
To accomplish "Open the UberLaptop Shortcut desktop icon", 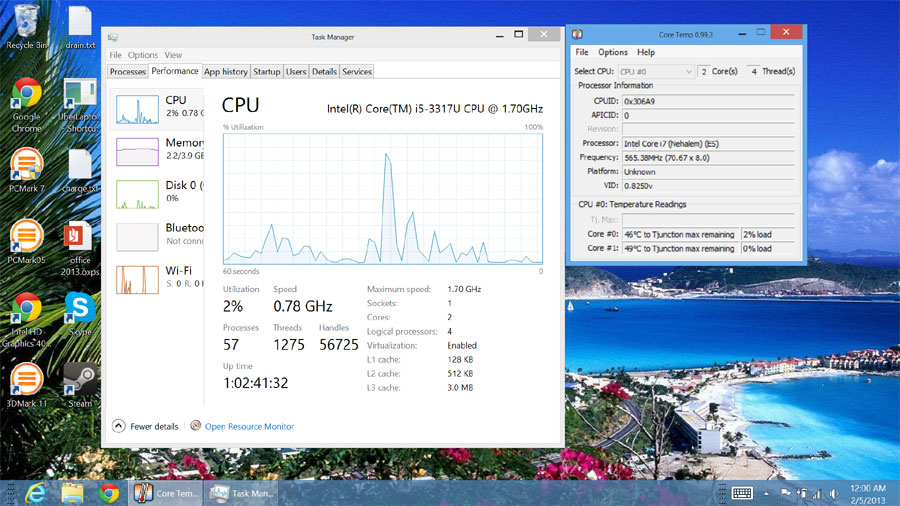I will 80,105.
